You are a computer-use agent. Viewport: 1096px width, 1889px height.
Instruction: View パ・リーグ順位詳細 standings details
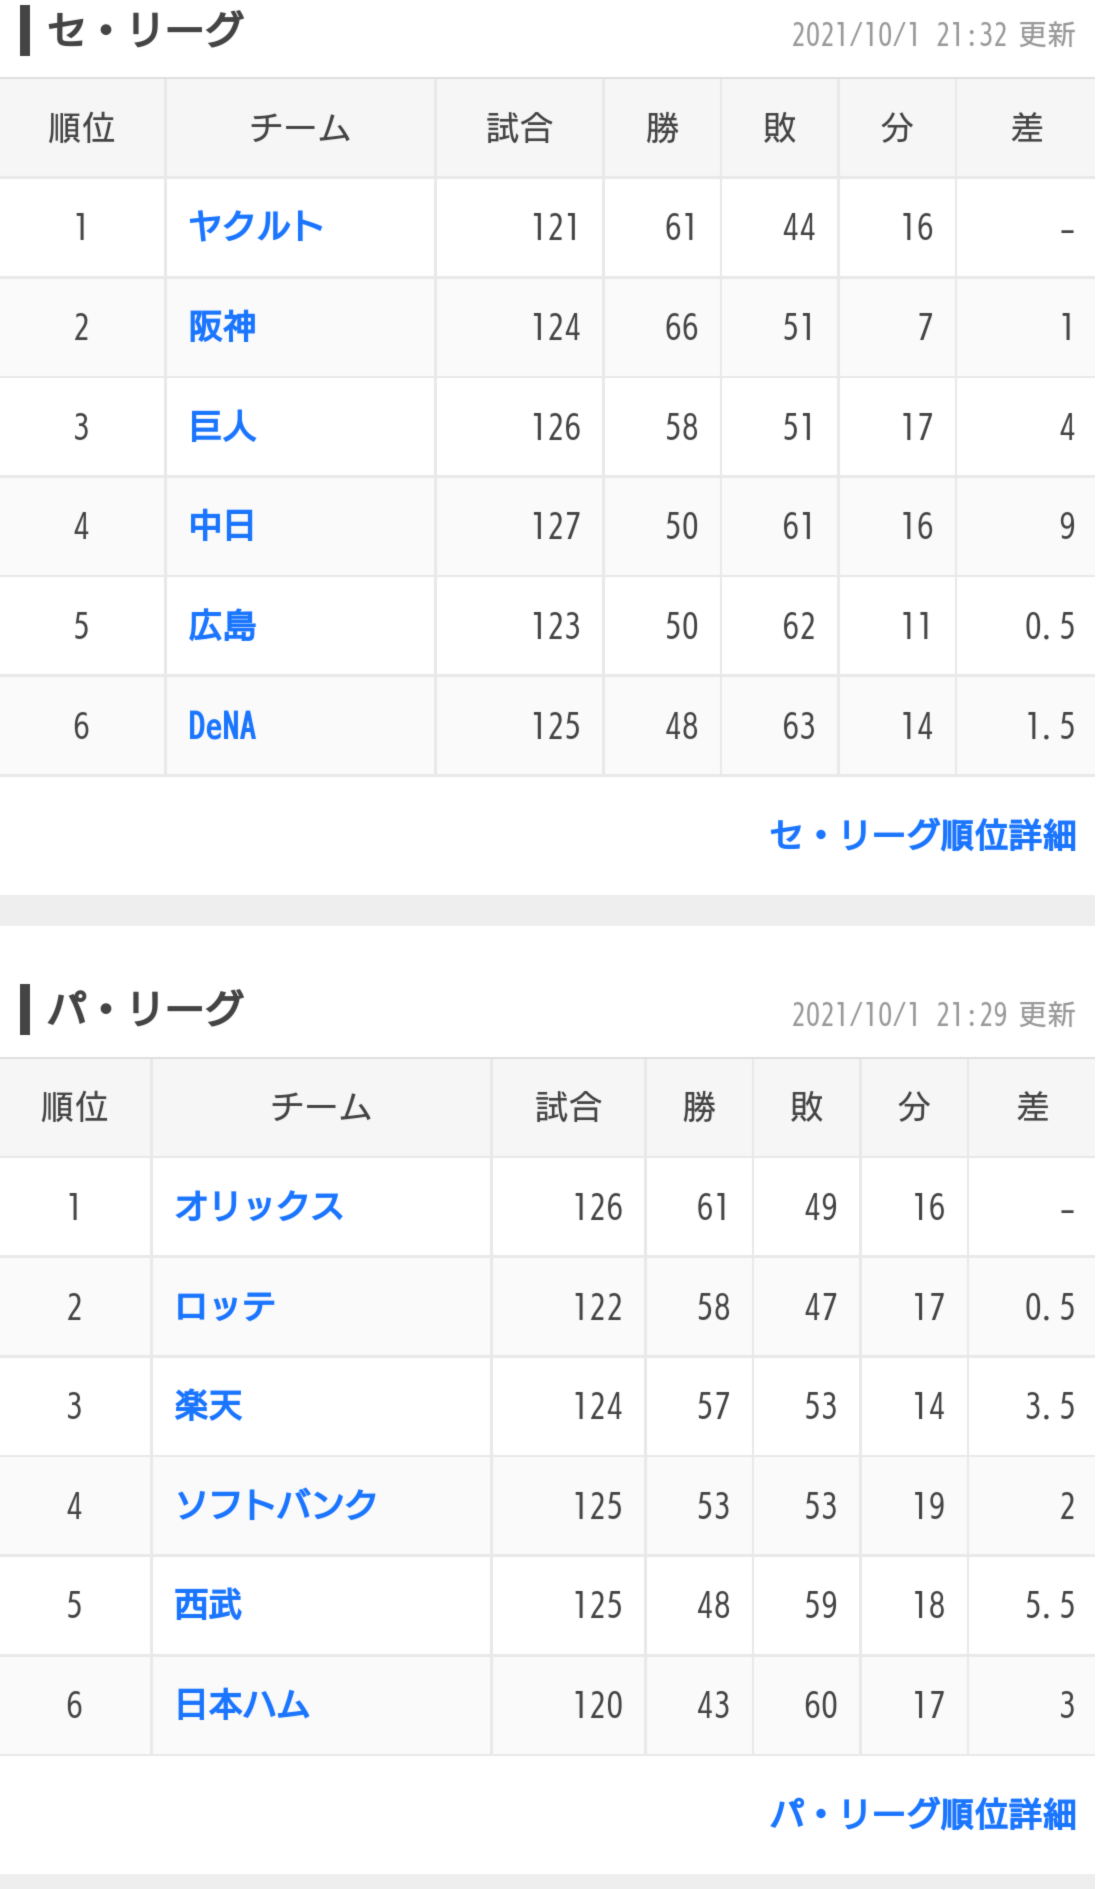tap(923, 1814)
